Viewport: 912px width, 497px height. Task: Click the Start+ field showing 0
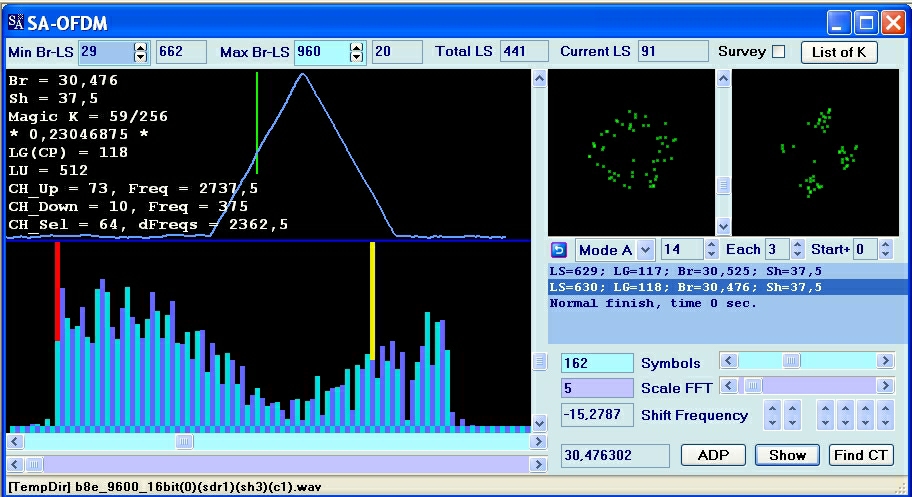[x=865, y=250]
